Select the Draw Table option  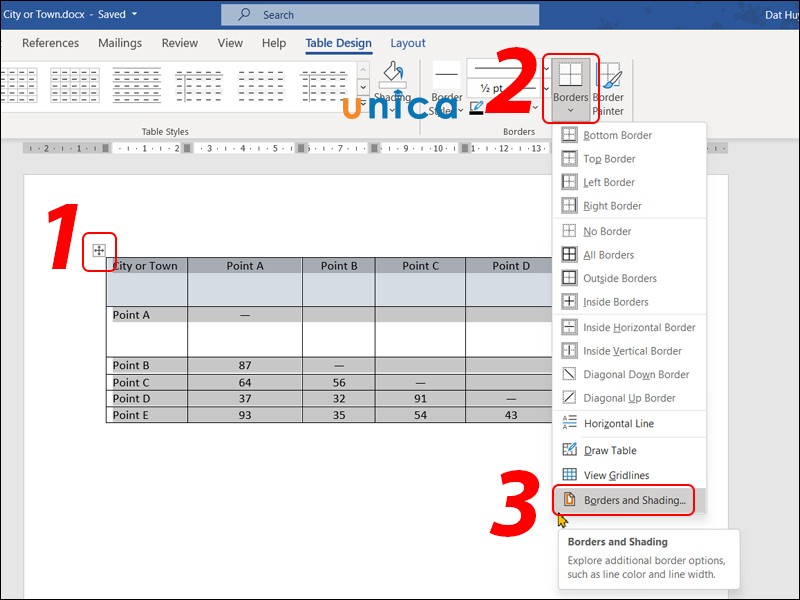click(610, 450)
